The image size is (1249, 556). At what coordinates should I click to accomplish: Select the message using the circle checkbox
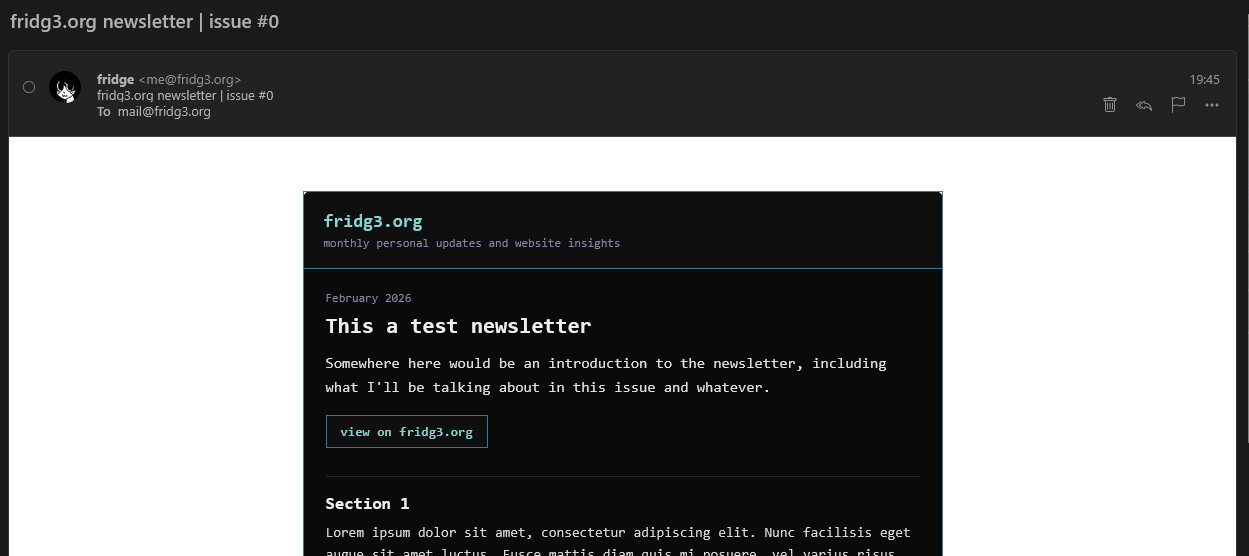pyautogui.click(x=29, y=87)
